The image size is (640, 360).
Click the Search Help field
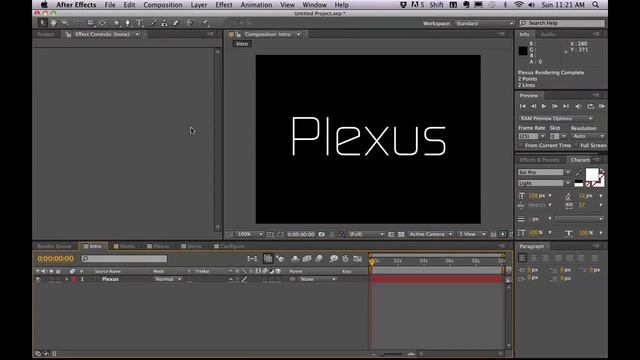(562, 23)
